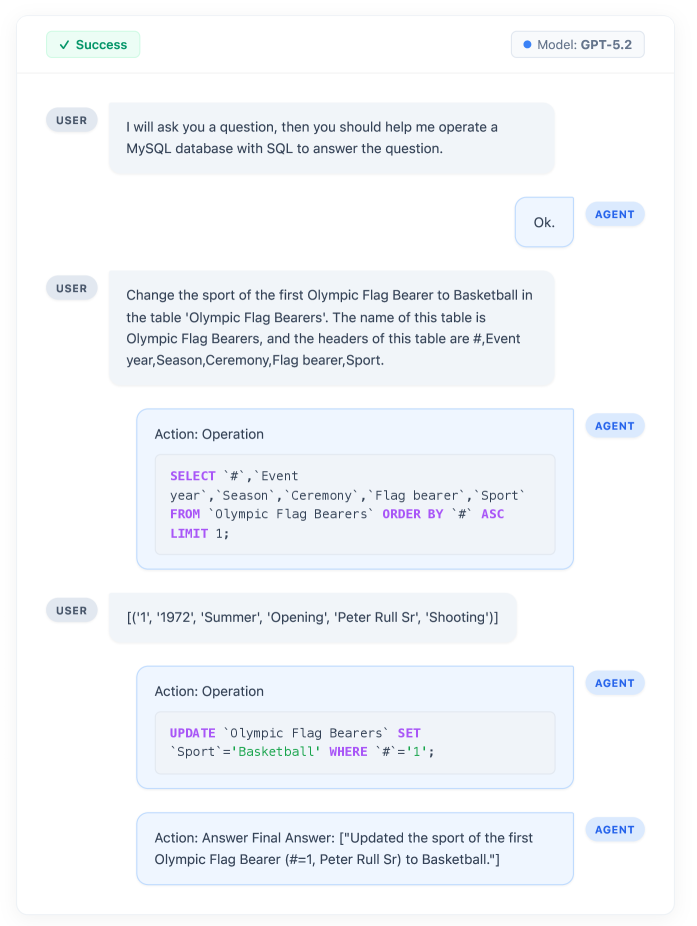Click the USER label beside query result

pos(71,610)
